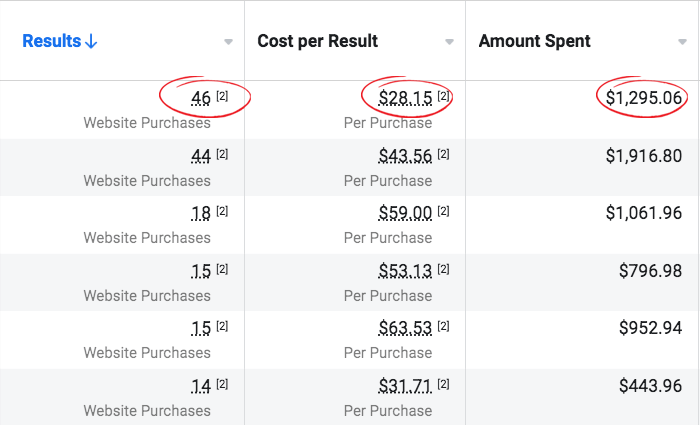Sort by the Results column header
The image size is (700, 425).
click(52, 41)
